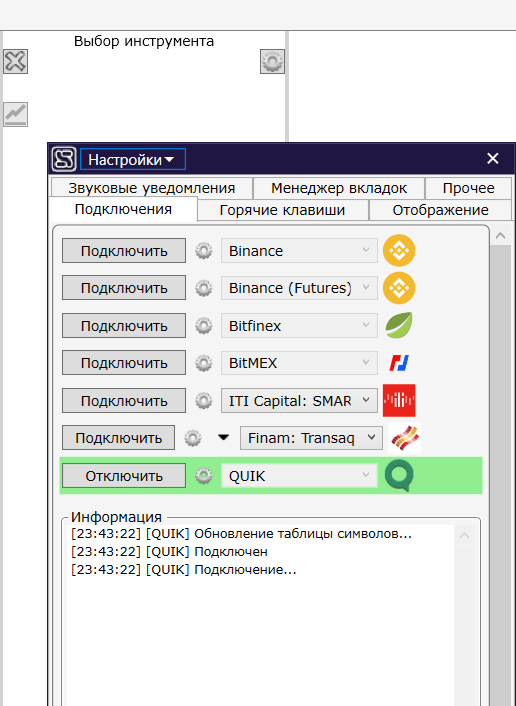This screenshot has width=516, height=706.
Task: Expand the Bitfinex connection dropdown
Action: 299,326
